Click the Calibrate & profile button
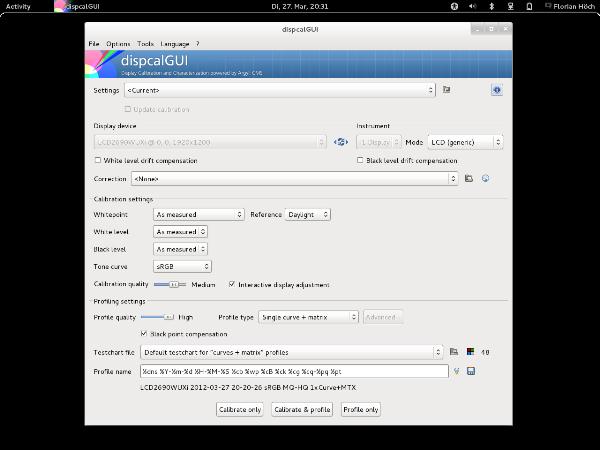 click(x=302, y=409)
